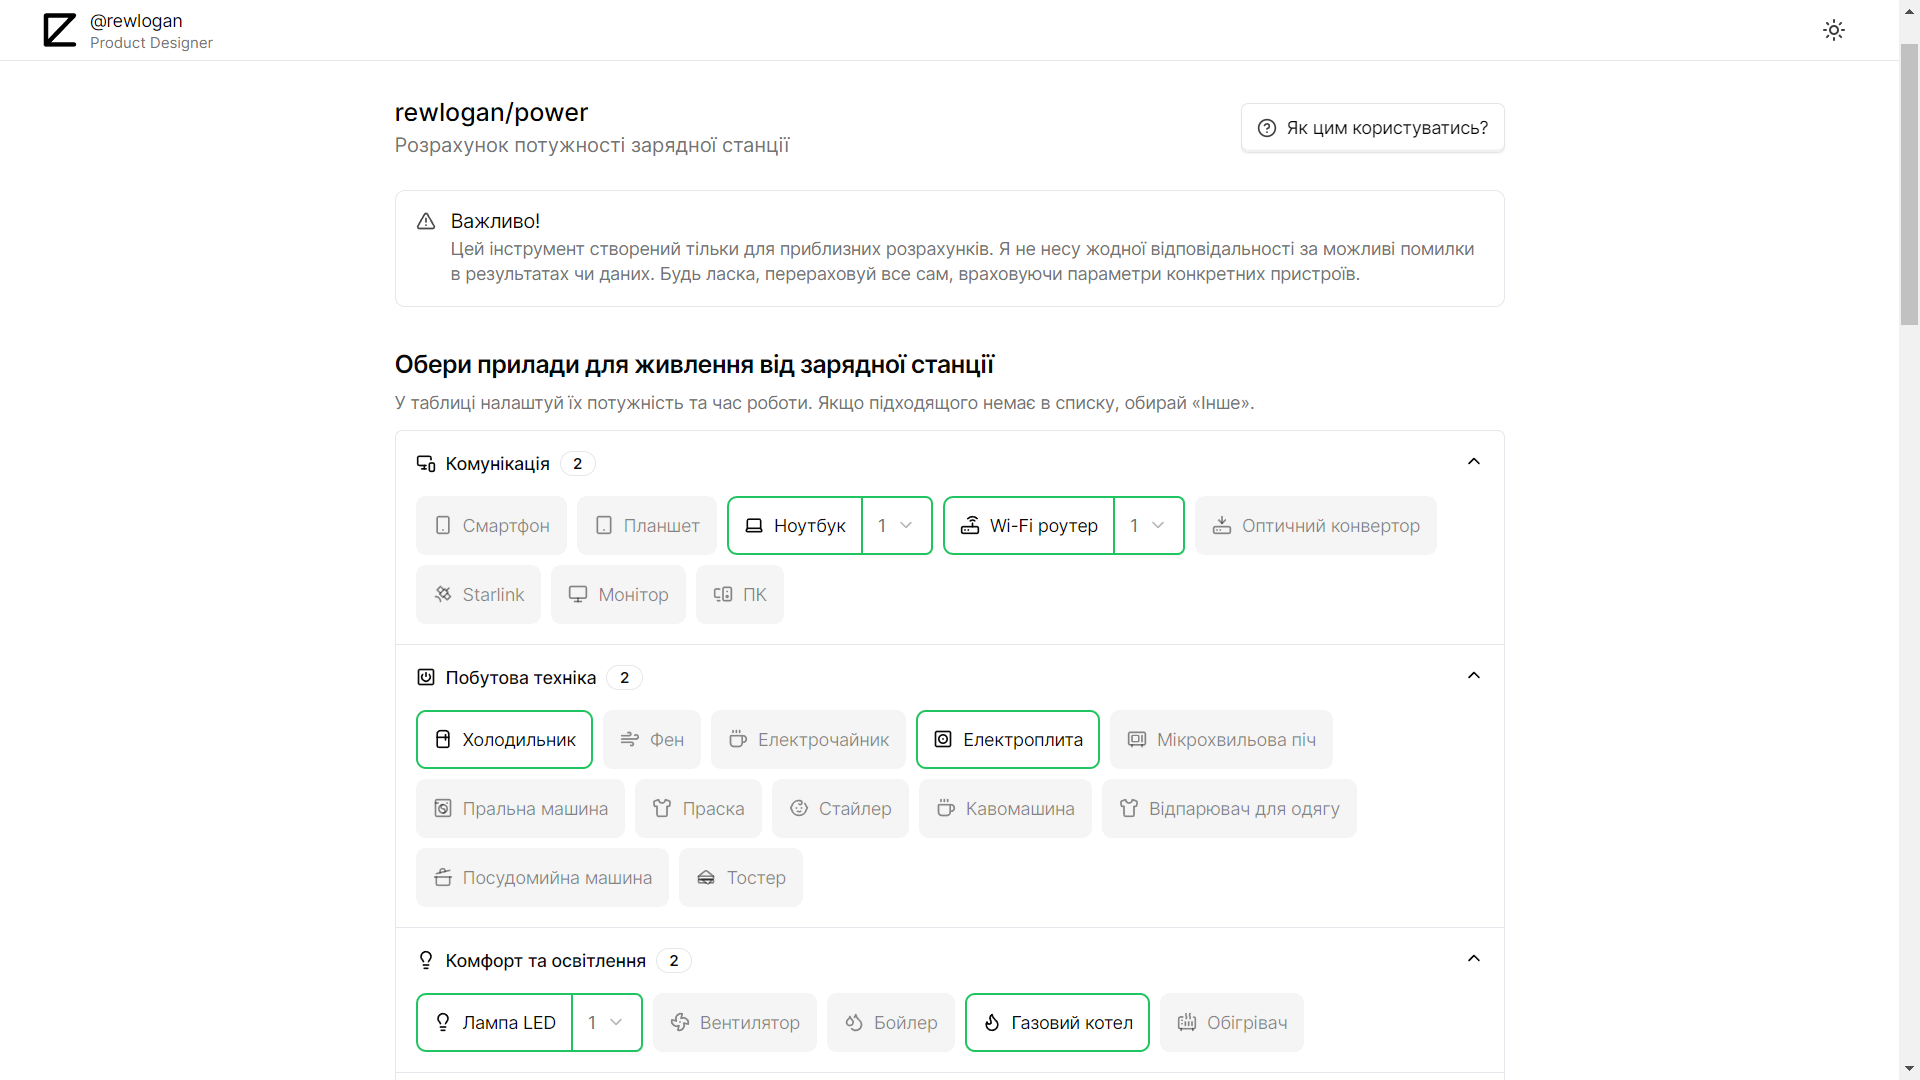The width and height of the screenshot is (1920, 1080).
Task: Click the @rewlogan profile link
Action: (x=136, y=21)
